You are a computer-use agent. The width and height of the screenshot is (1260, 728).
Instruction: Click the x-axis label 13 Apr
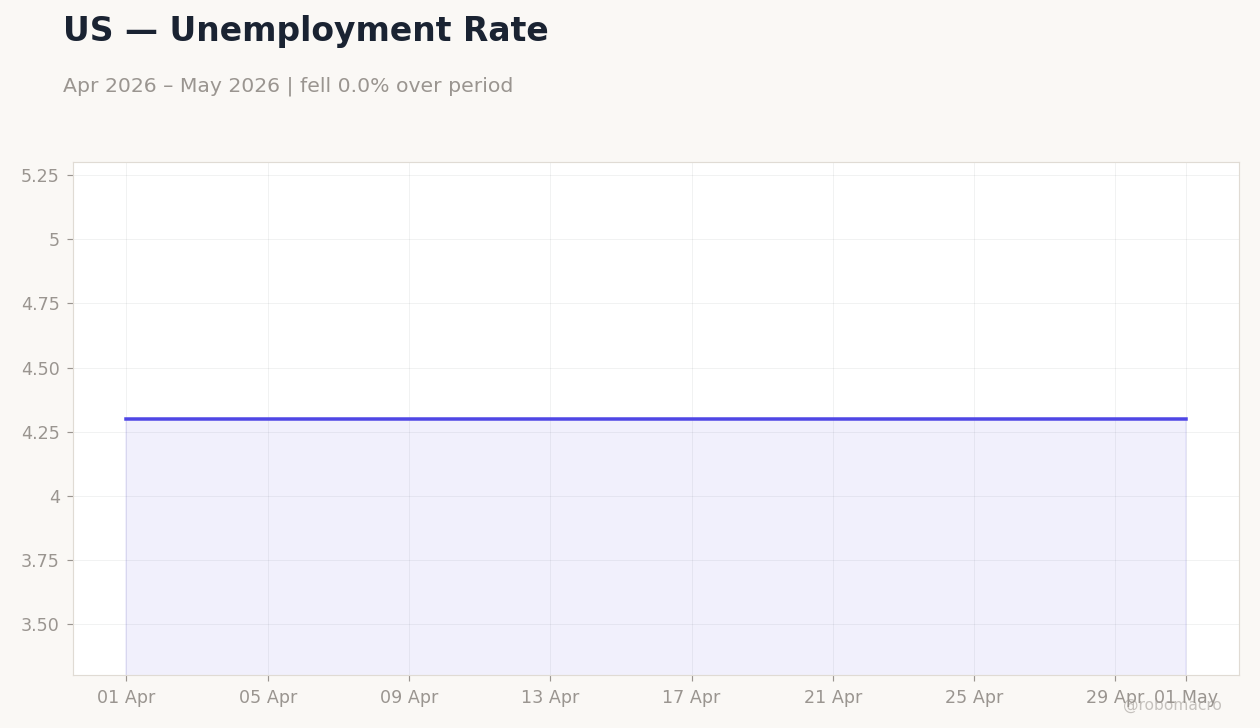550,698
